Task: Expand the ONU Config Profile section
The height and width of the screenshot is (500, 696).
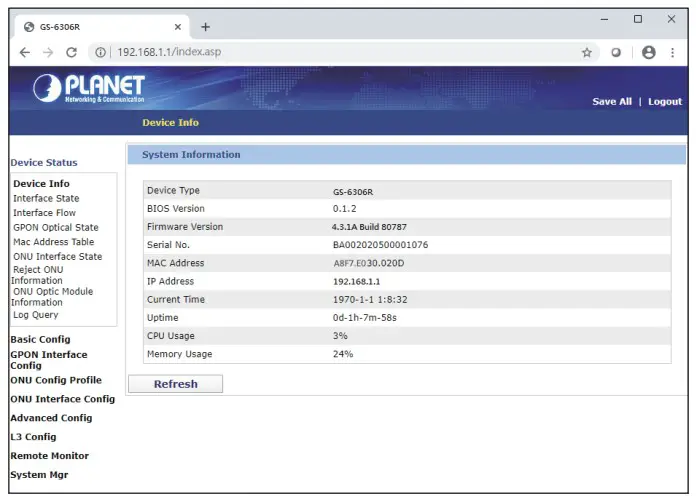Action: [56, 380]
